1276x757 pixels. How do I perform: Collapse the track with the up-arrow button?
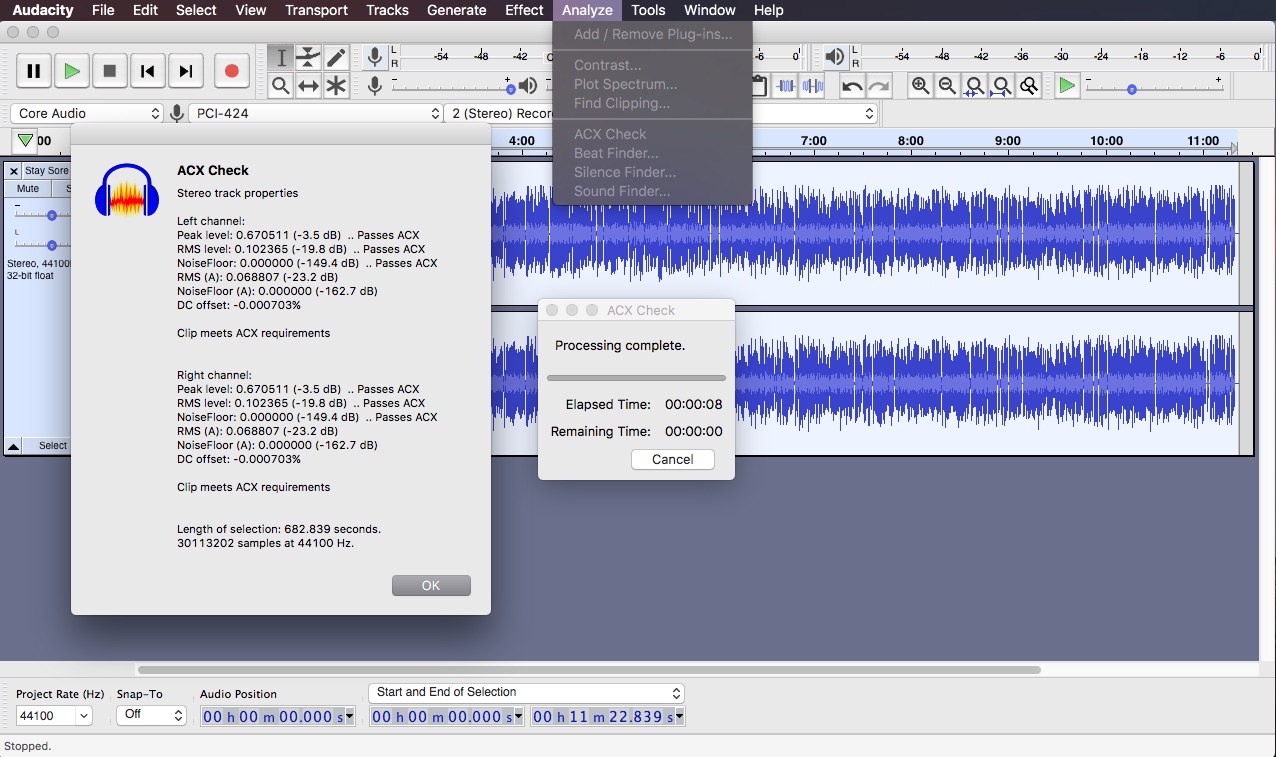[x=14, y=446]
